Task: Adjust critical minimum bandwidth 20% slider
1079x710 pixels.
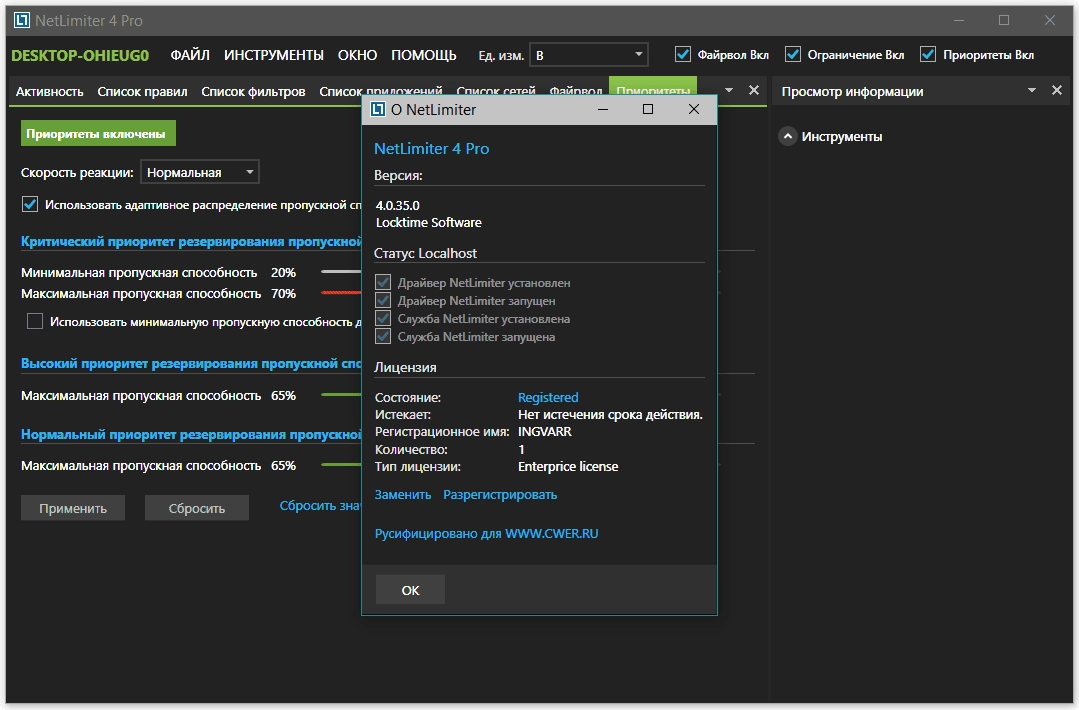Action: (341, 272)
